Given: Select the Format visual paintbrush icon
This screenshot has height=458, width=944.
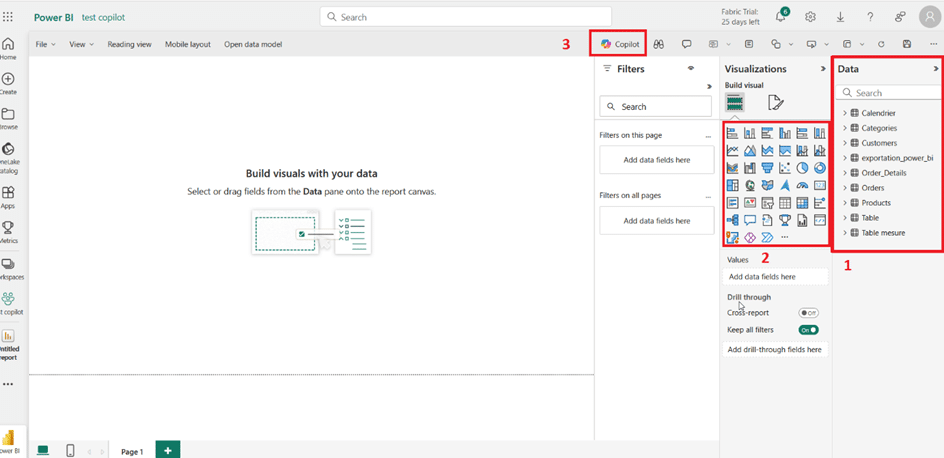Looking at the screenshot, I should [775, 103].
